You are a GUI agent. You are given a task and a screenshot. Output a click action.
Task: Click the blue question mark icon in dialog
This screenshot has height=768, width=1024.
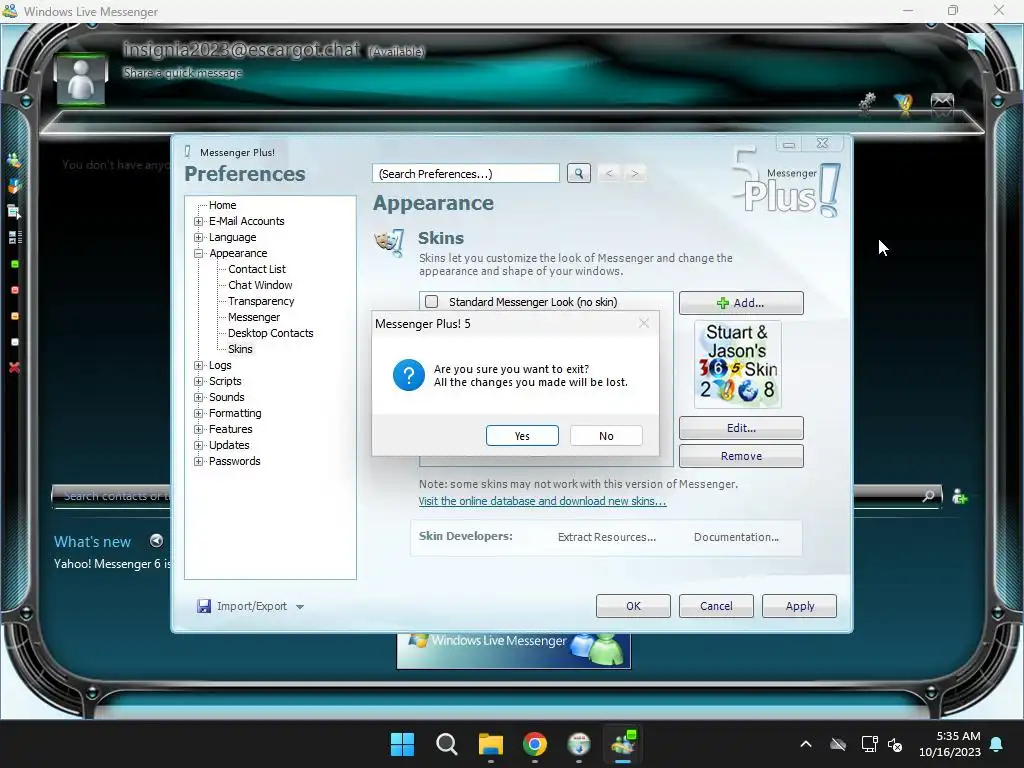pos(409,376)
